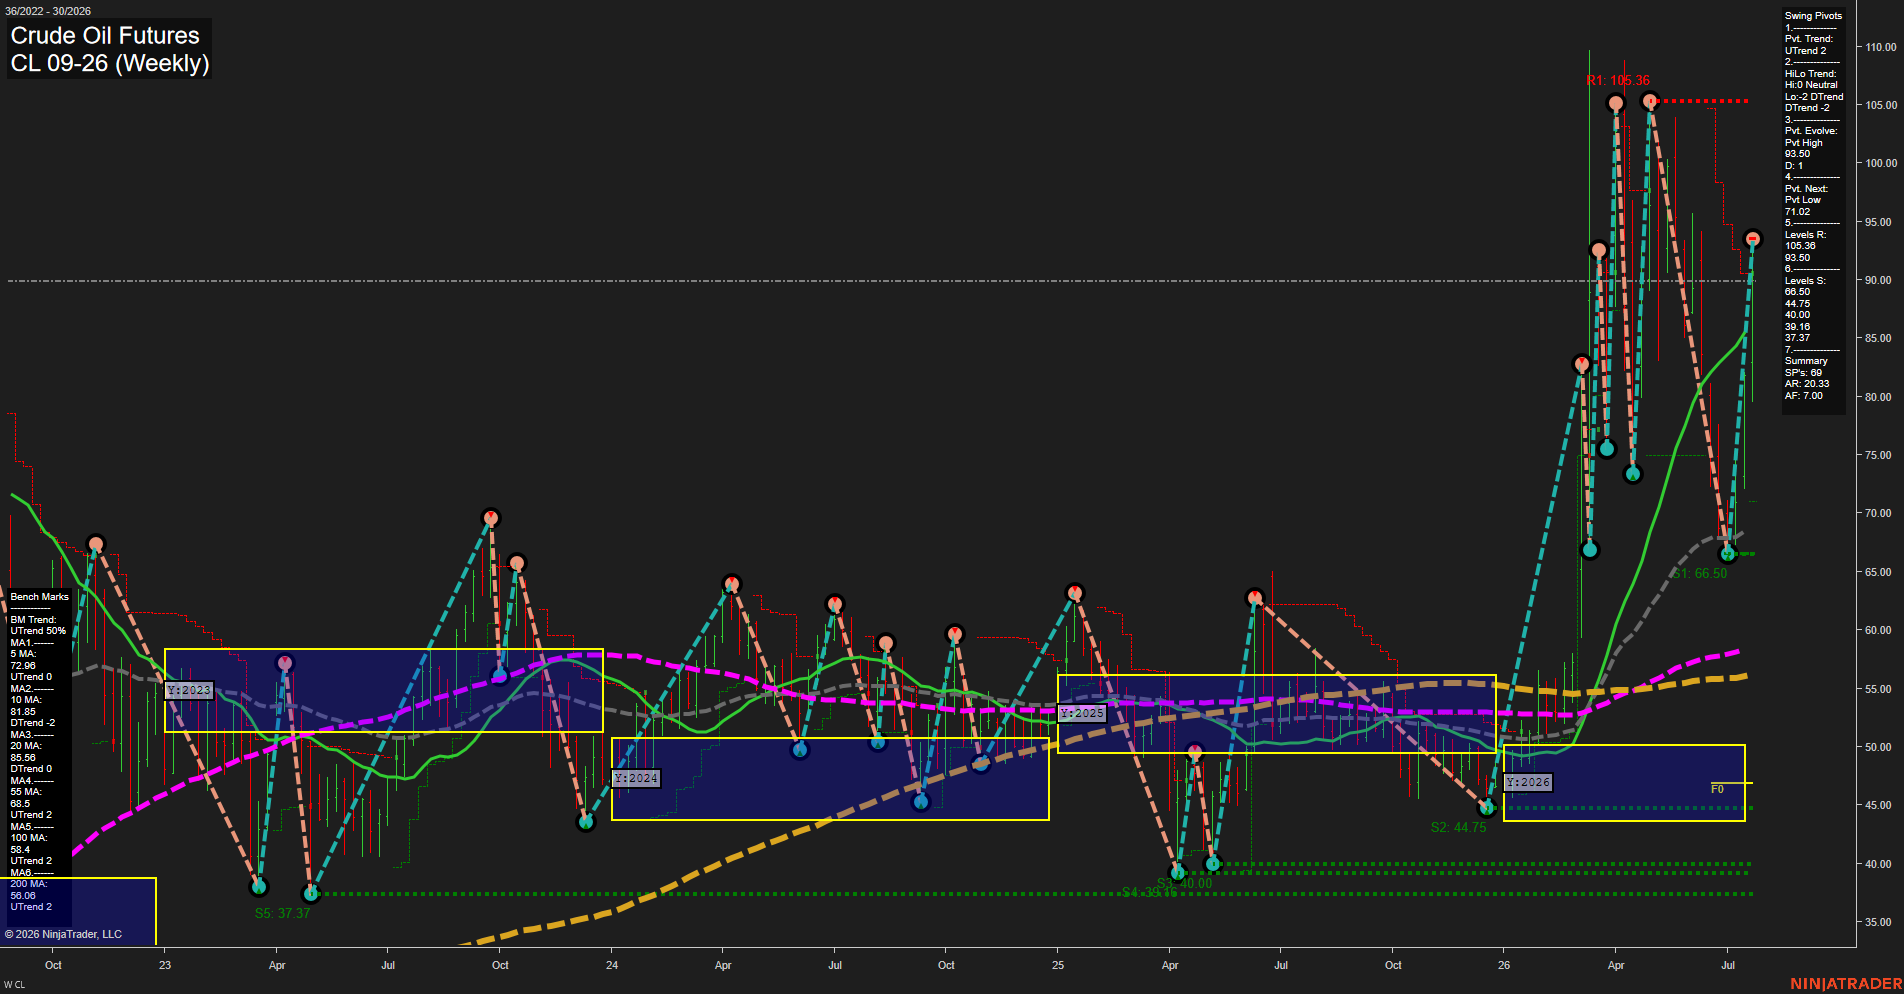The height and width of the screenshot is (994, 1904).
Task: Select the CL 09-26 (Weekly) instrument label
Action: (x=110, y=63)
